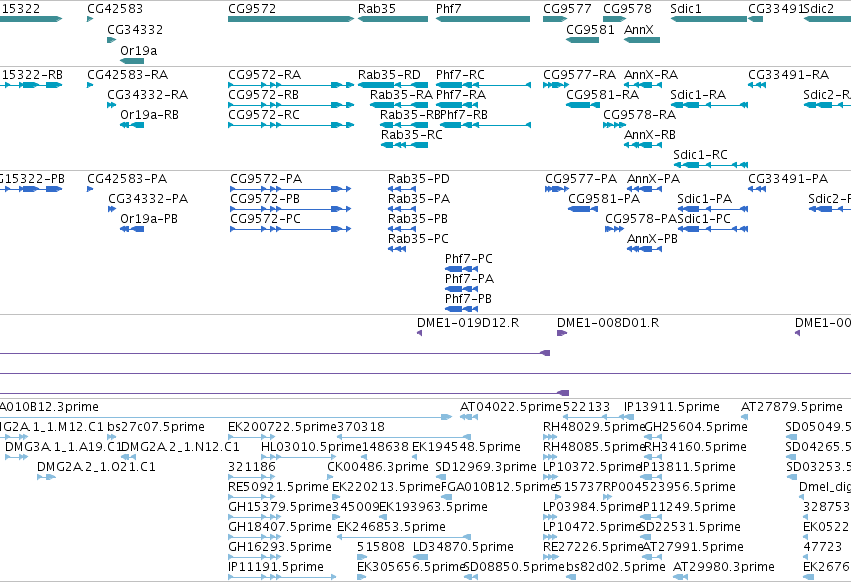The image size is (851, 582).
Task: Click EST AT29980.3prime
Action: click(x=724, y=567)
